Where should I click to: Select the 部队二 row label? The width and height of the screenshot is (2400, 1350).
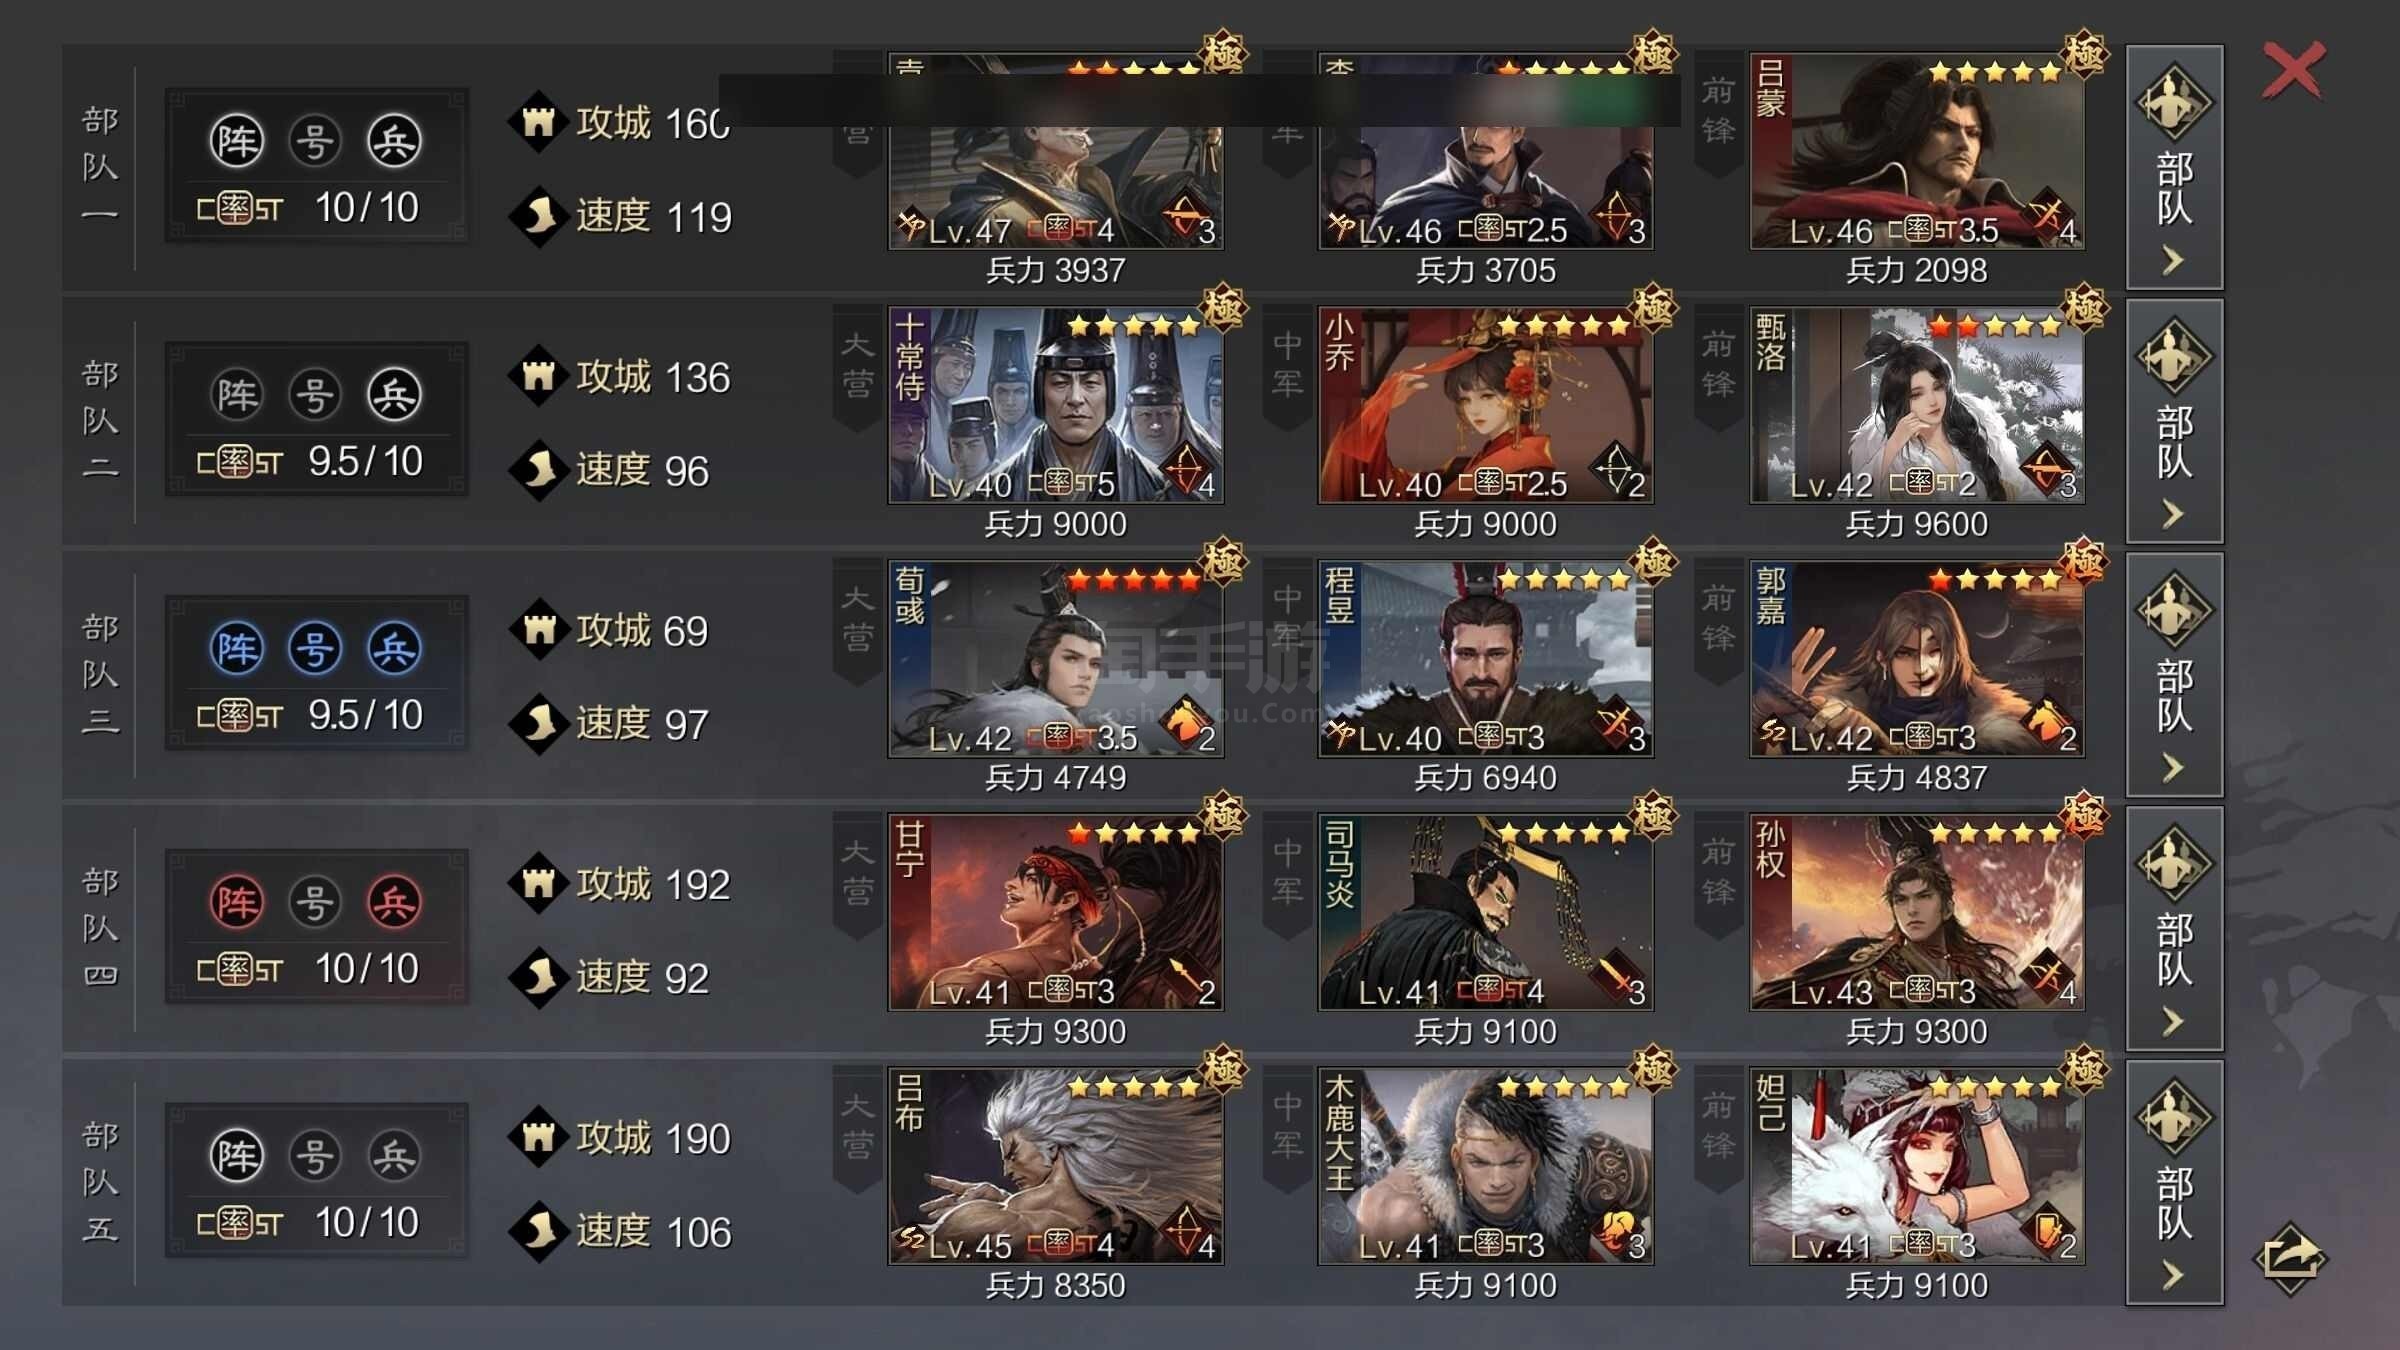(x=100, y=420)
